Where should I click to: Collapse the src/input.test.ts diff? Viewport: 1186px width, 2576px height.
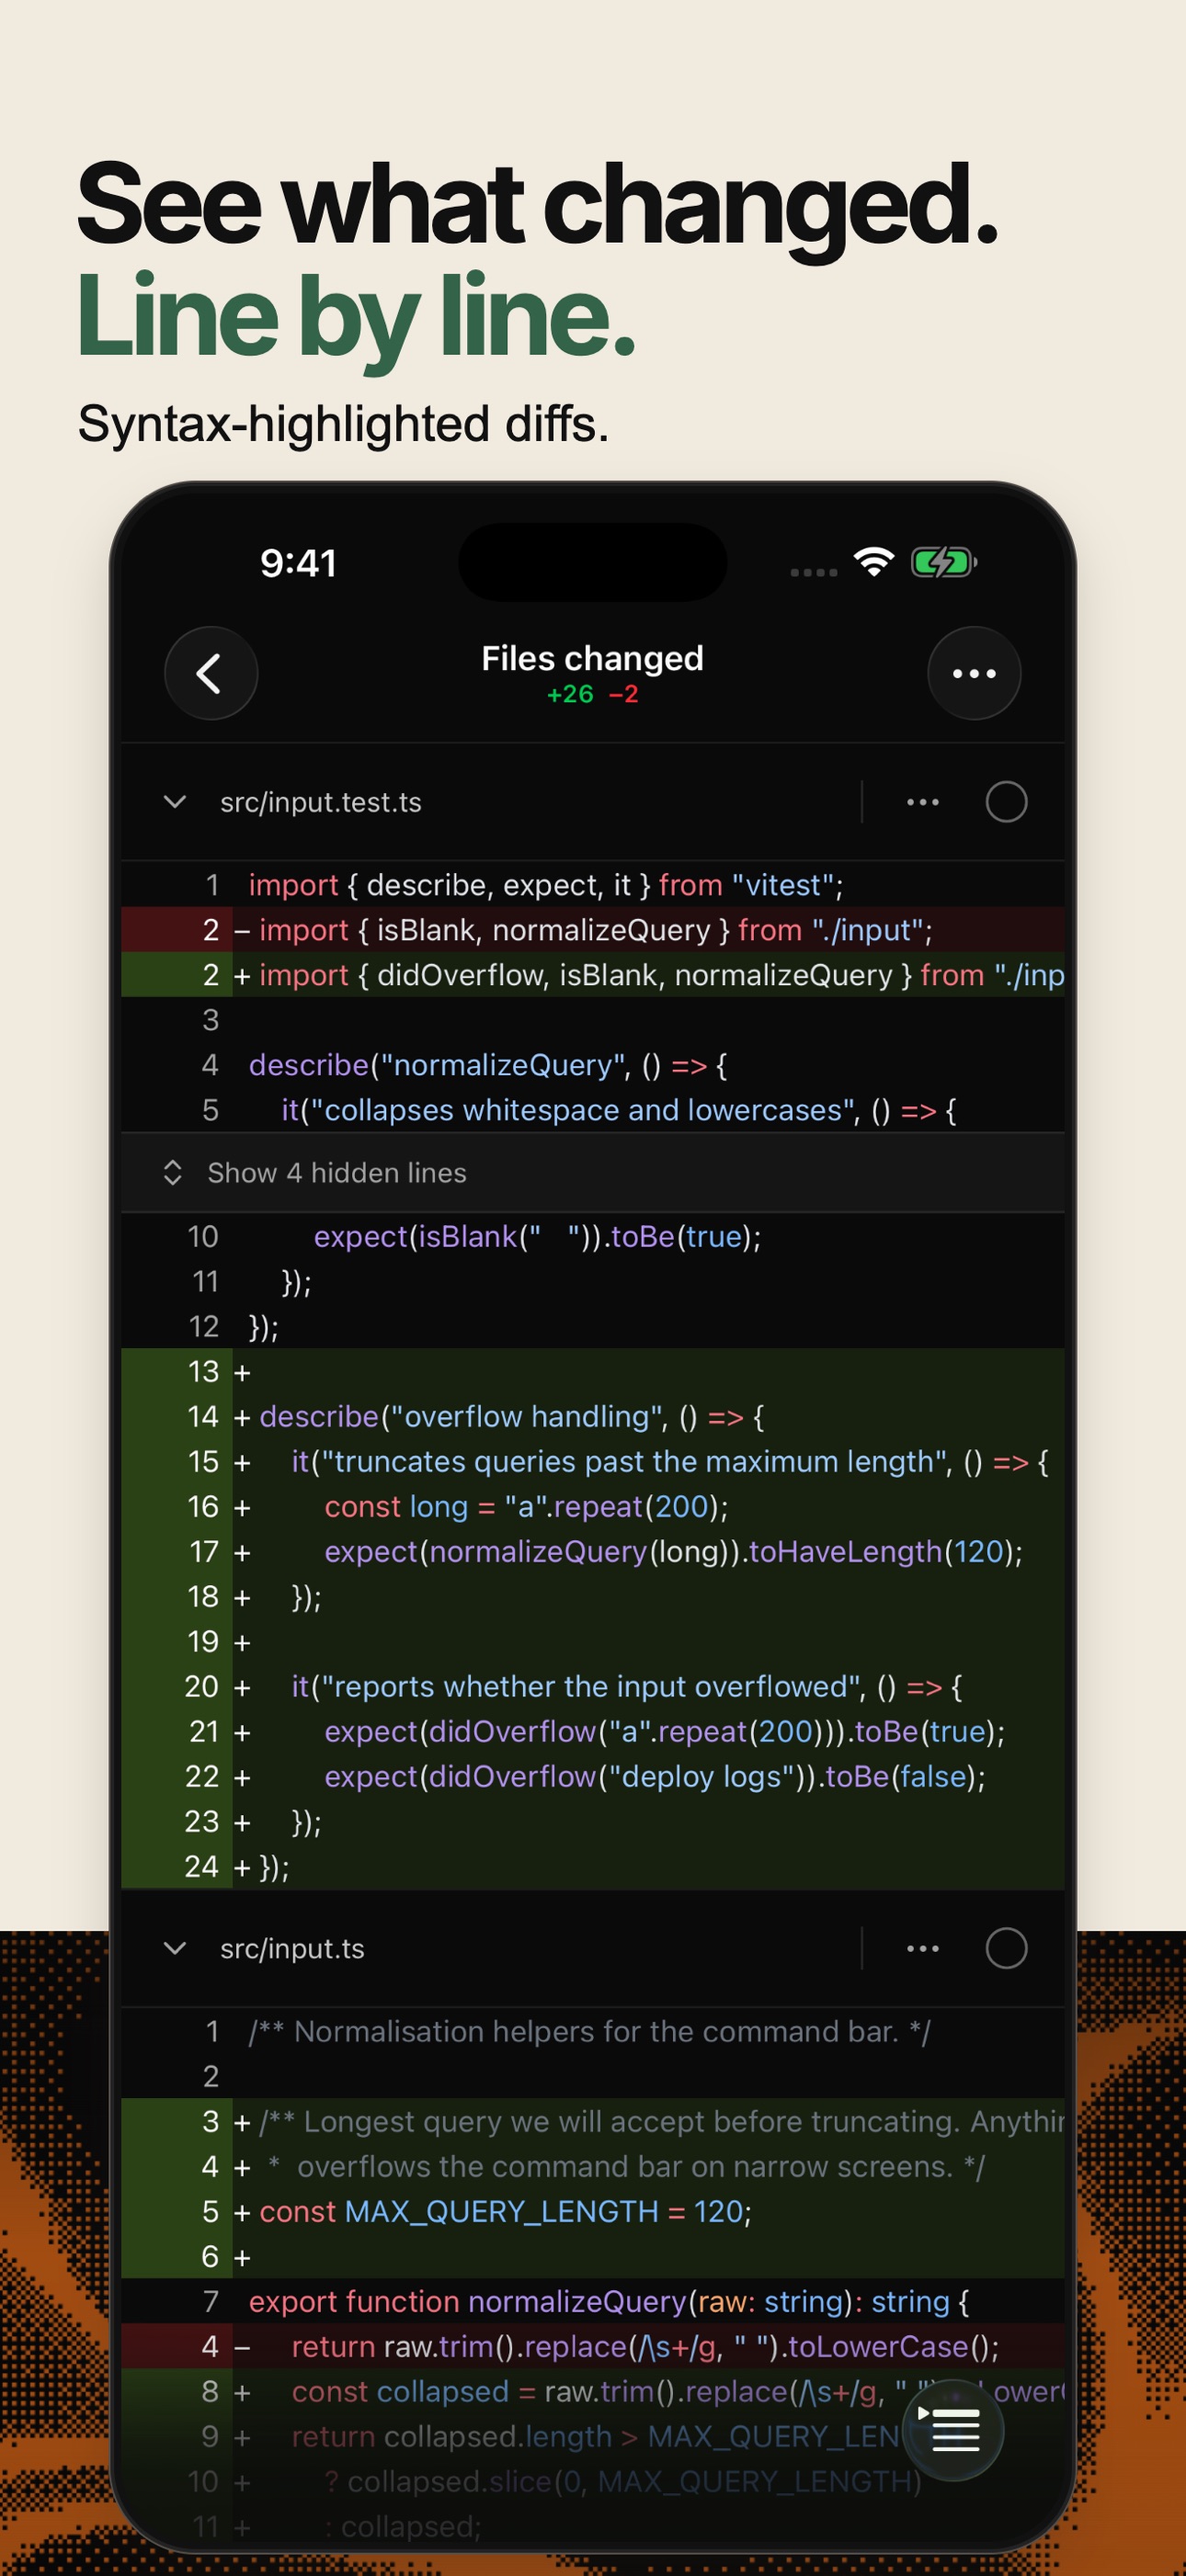click(x=175, y=802)
